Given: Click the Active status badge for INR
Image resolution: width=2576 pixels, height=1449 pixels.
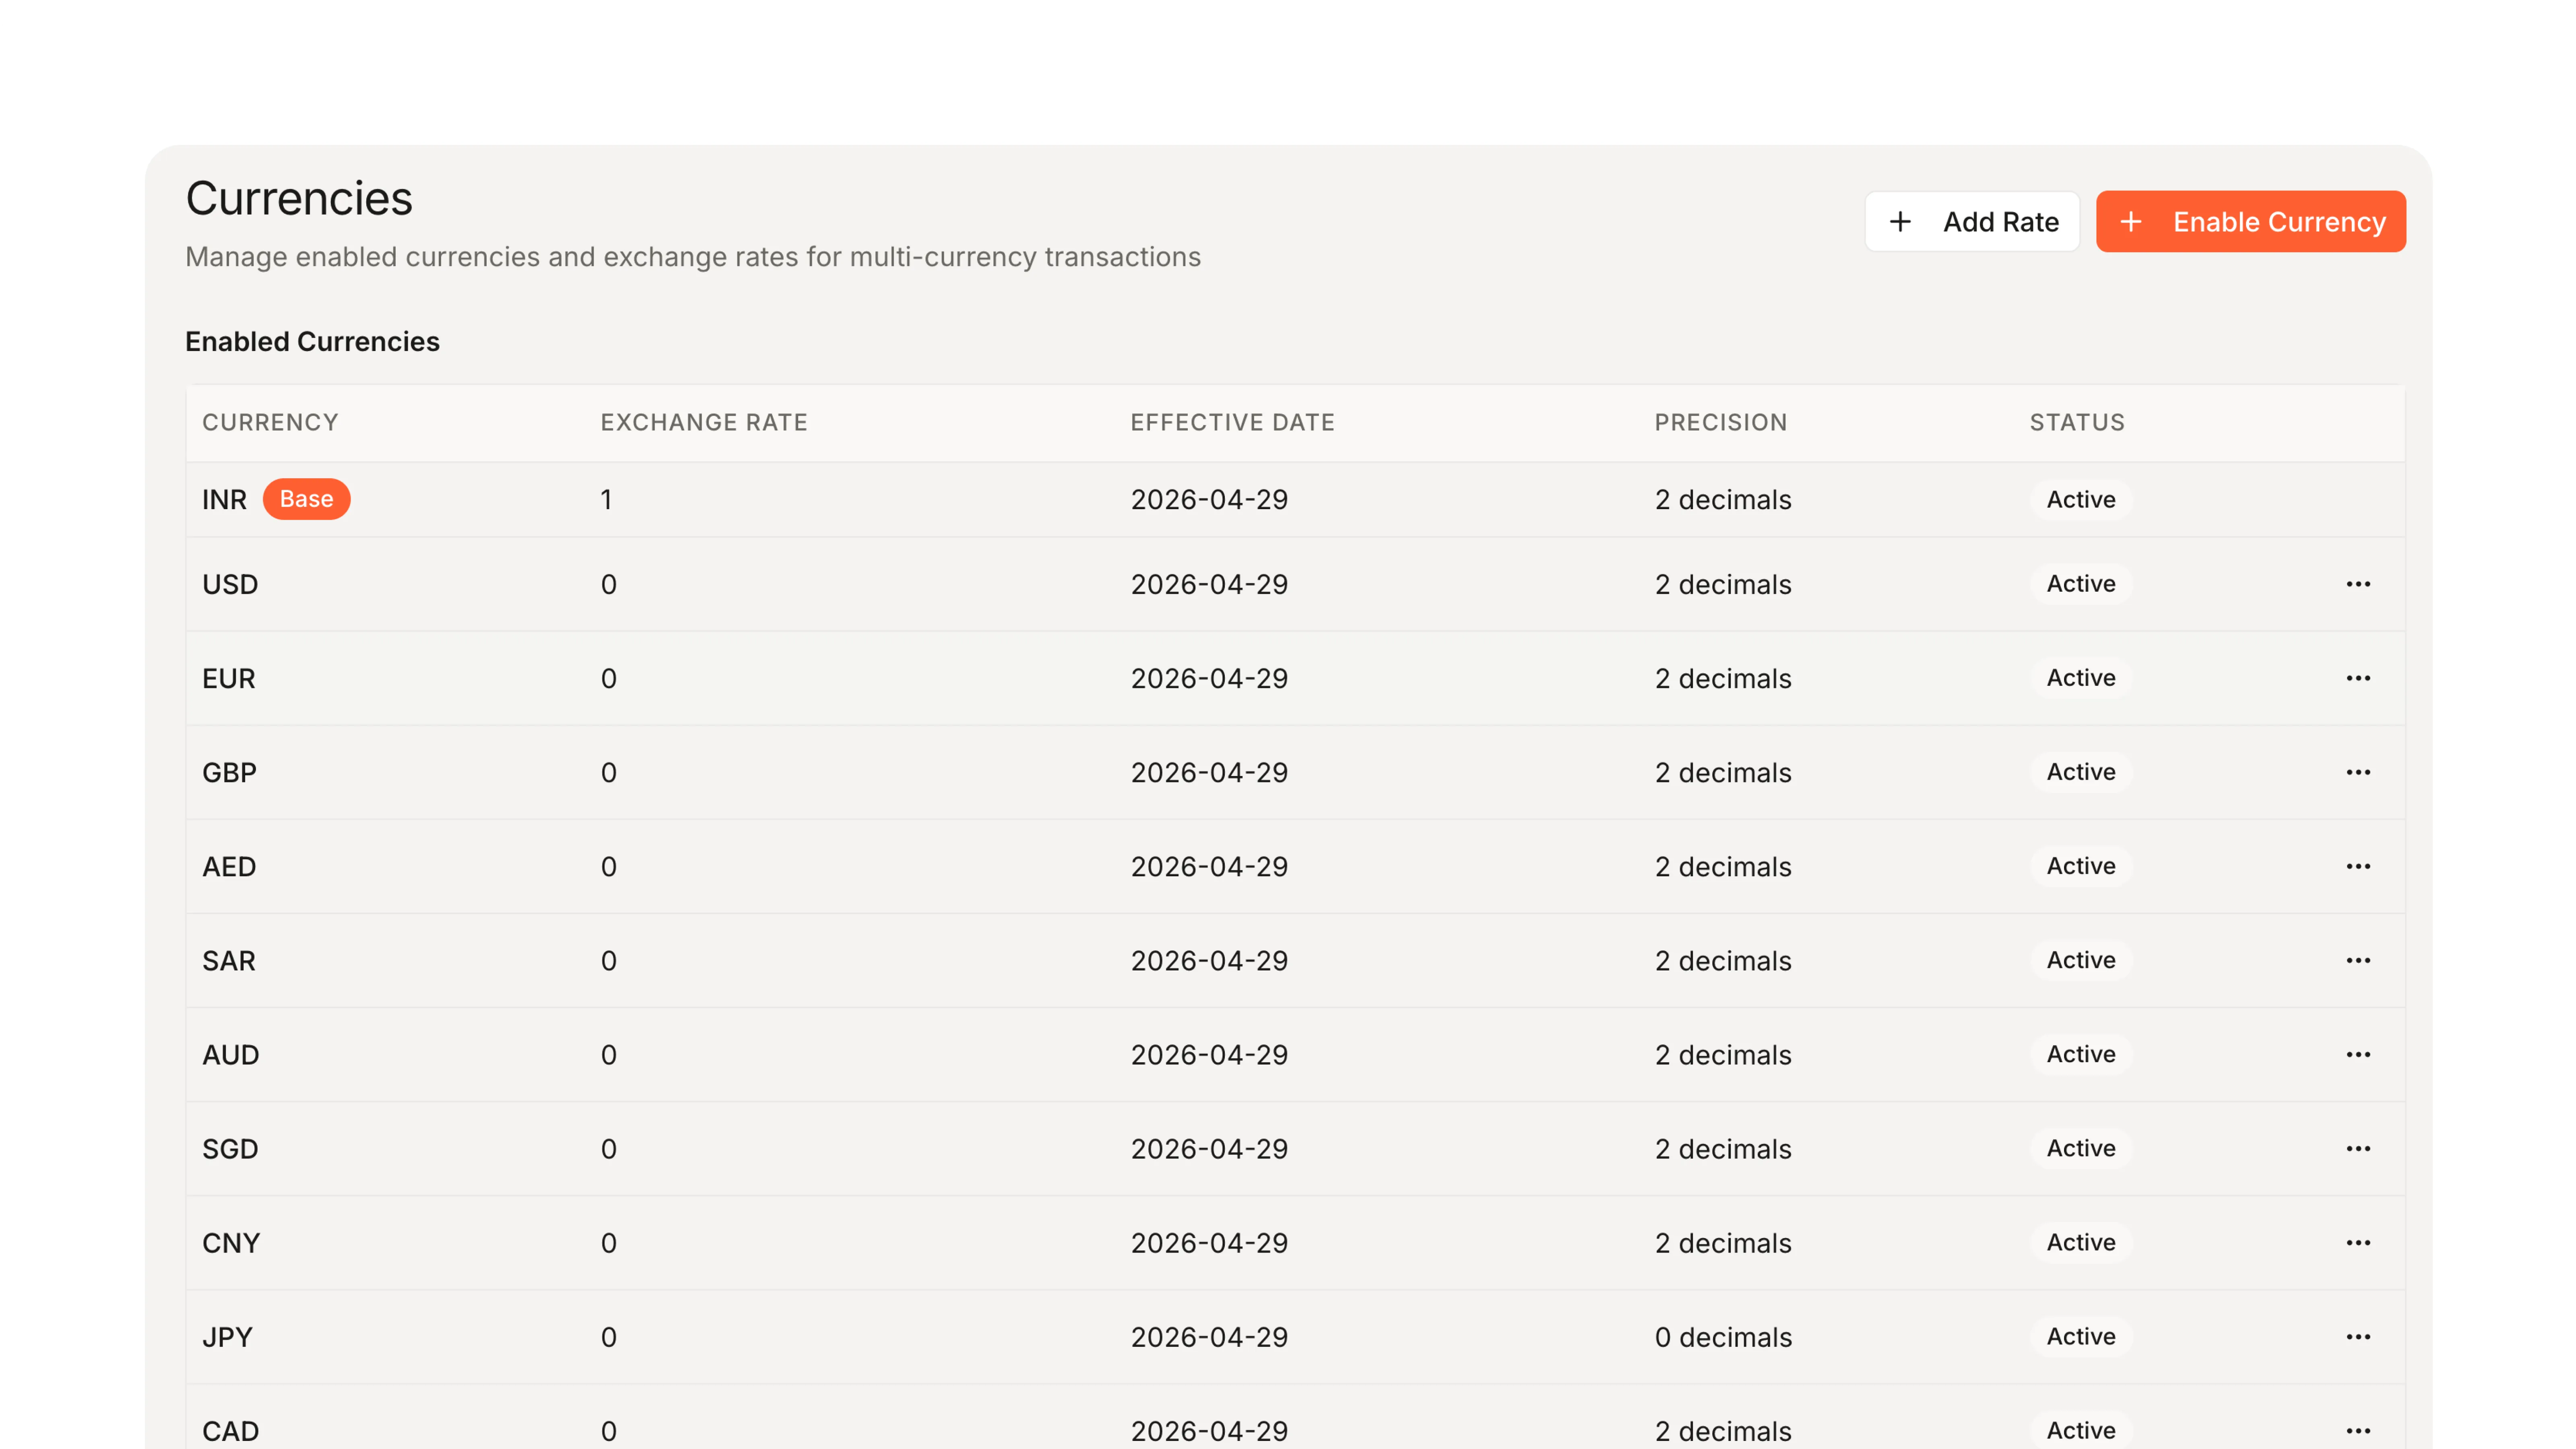Looking at the screenshot, I should [2081, 499].
